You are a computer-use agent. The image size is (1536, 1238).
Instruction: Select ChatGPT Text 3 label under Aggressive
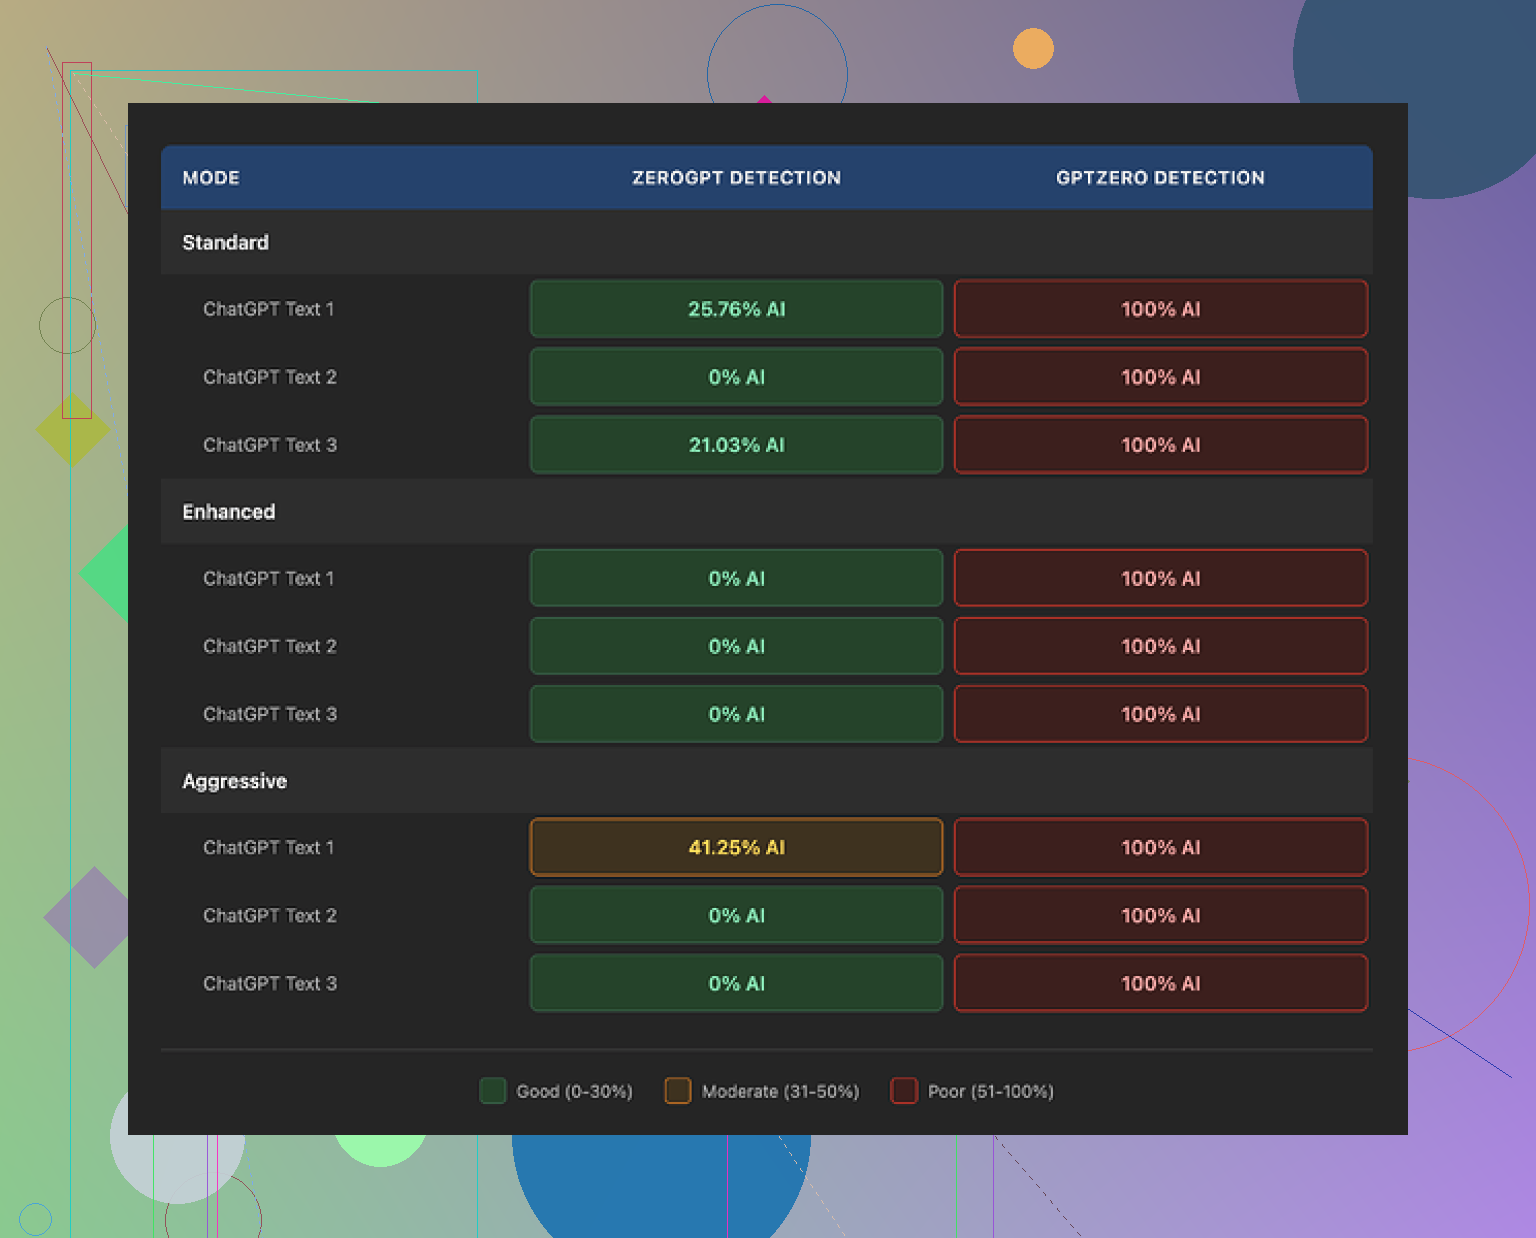(270, 983)
